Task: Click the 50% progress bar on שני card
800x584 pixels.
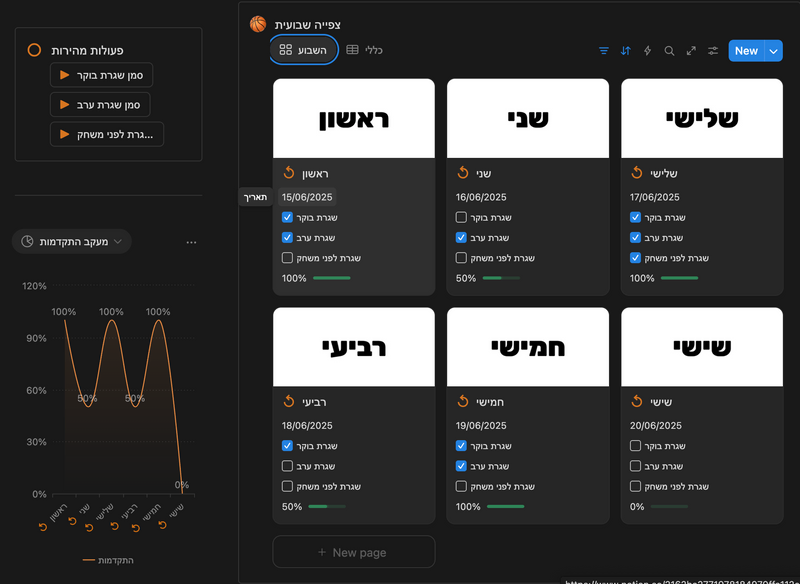Action: click(501, 278)
